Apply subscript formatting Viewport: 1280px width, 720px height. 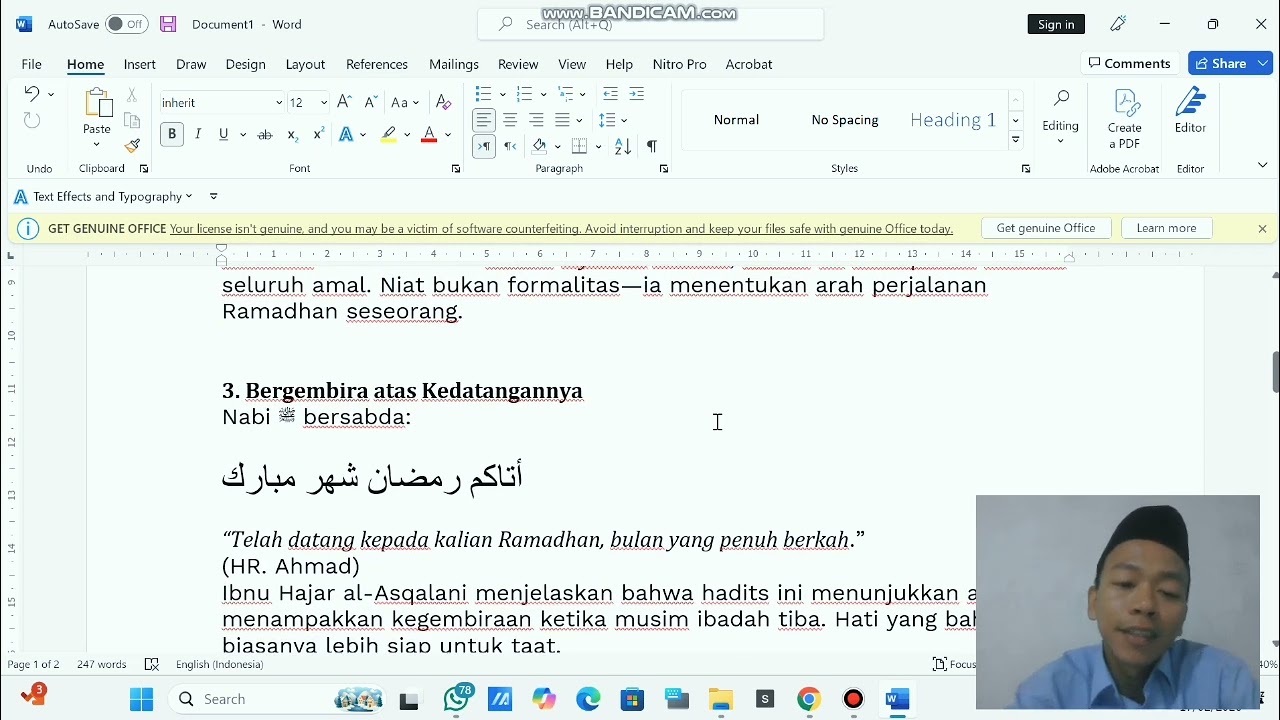[x=292, y=135]
